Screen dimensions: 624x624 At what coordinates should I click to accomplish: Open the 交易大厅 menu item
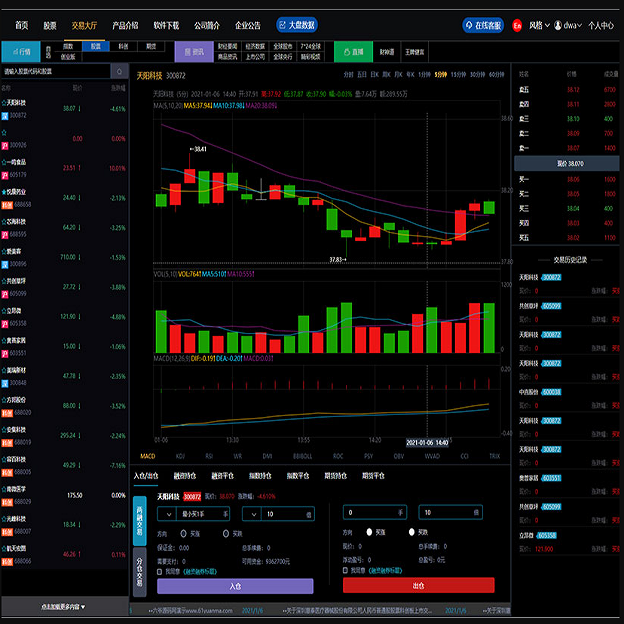[x=85, y=24]
